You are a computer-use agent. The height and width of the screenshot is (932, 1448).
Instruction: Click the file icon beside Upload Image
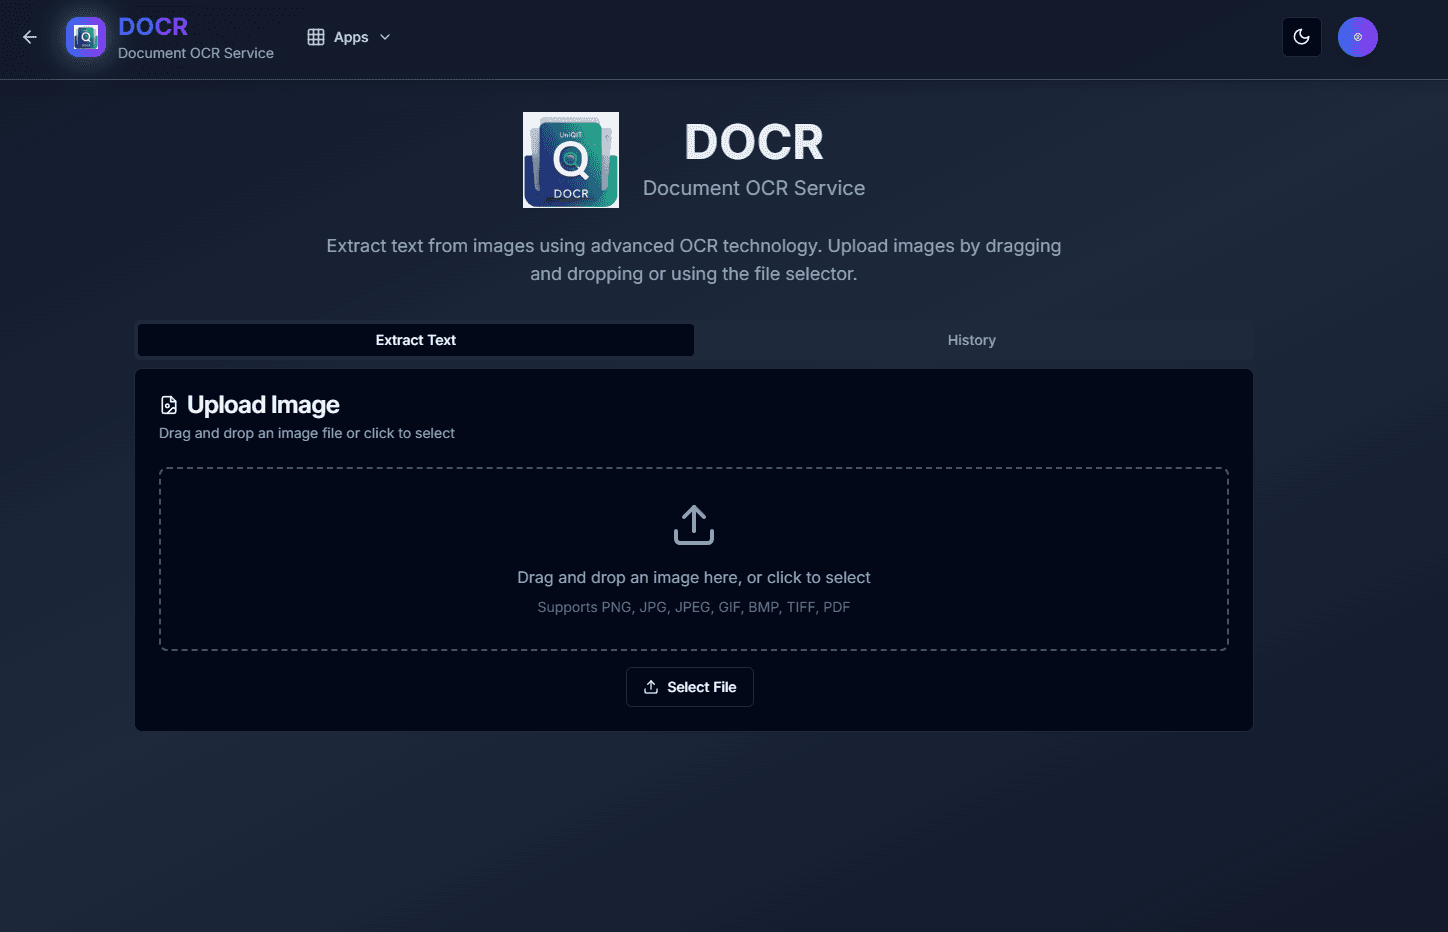coord(169,405)
